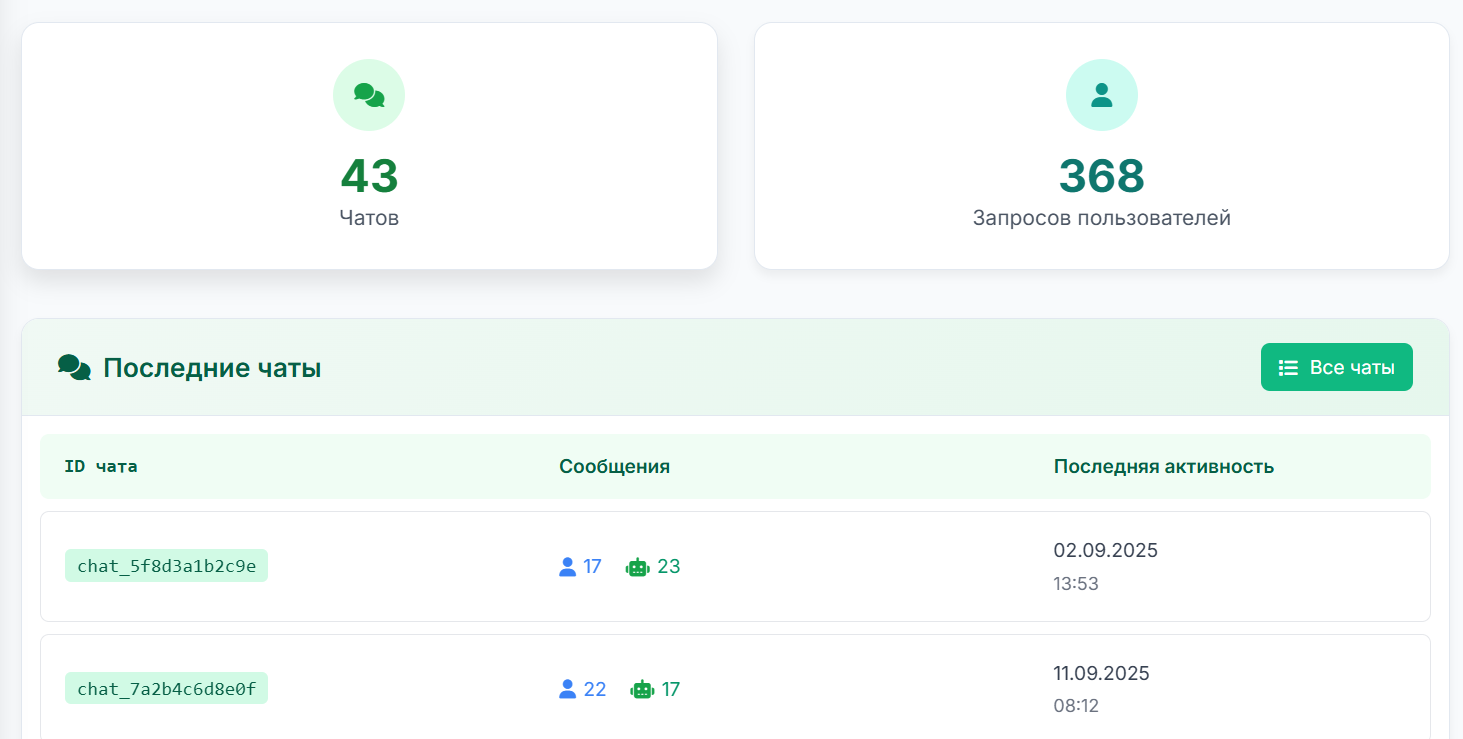Click chat bubbles icon beside Последние чаты
The width and height of the screenshot is (1463, 739).
click(x=75, y=367)
